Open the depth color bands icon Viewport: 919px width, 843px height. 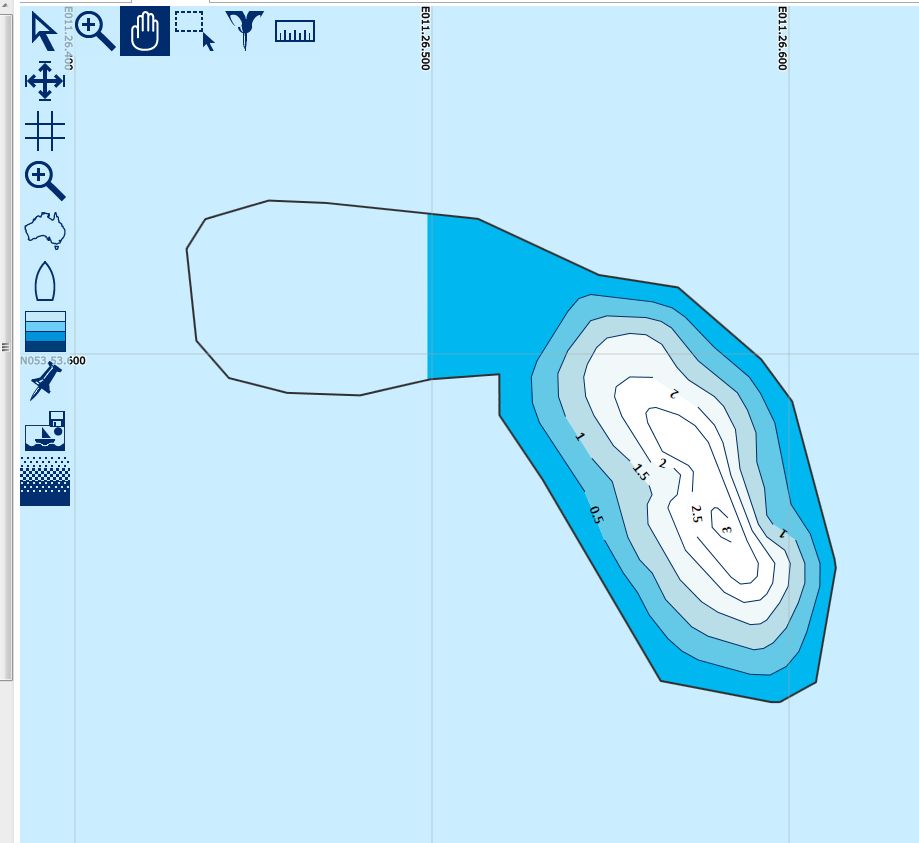pos(44,331)
